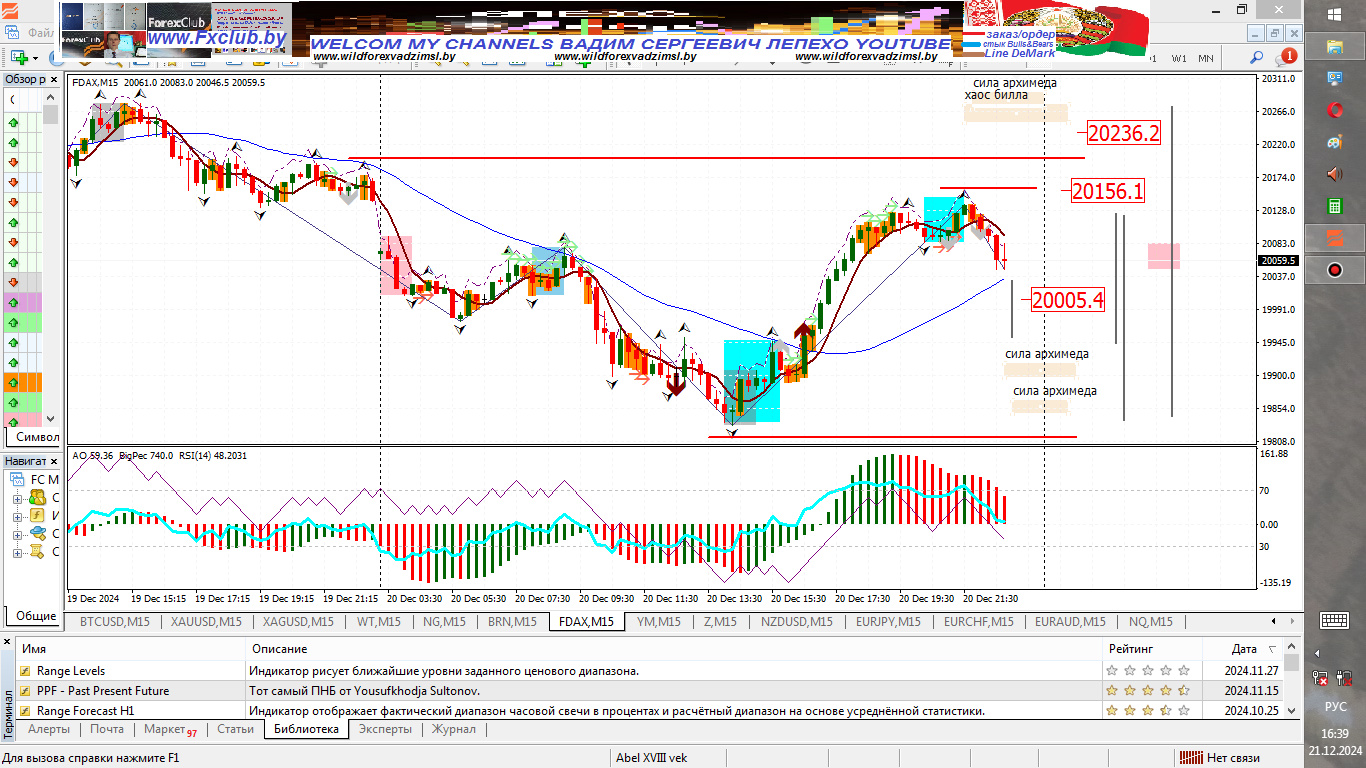1366x768 pixels.
Task: Open the NG,M15 chart tab
Action: pos(444,622)
